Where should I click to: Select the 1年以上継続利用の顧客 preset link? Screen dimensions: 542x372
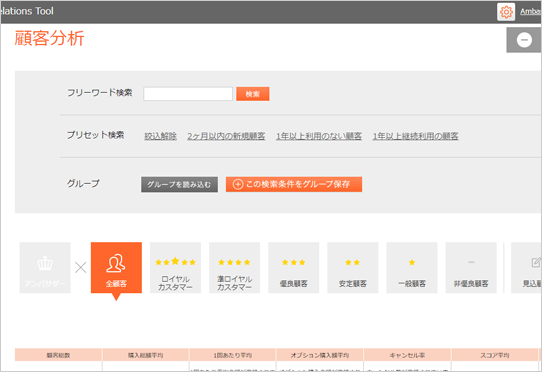pos(415,136)
